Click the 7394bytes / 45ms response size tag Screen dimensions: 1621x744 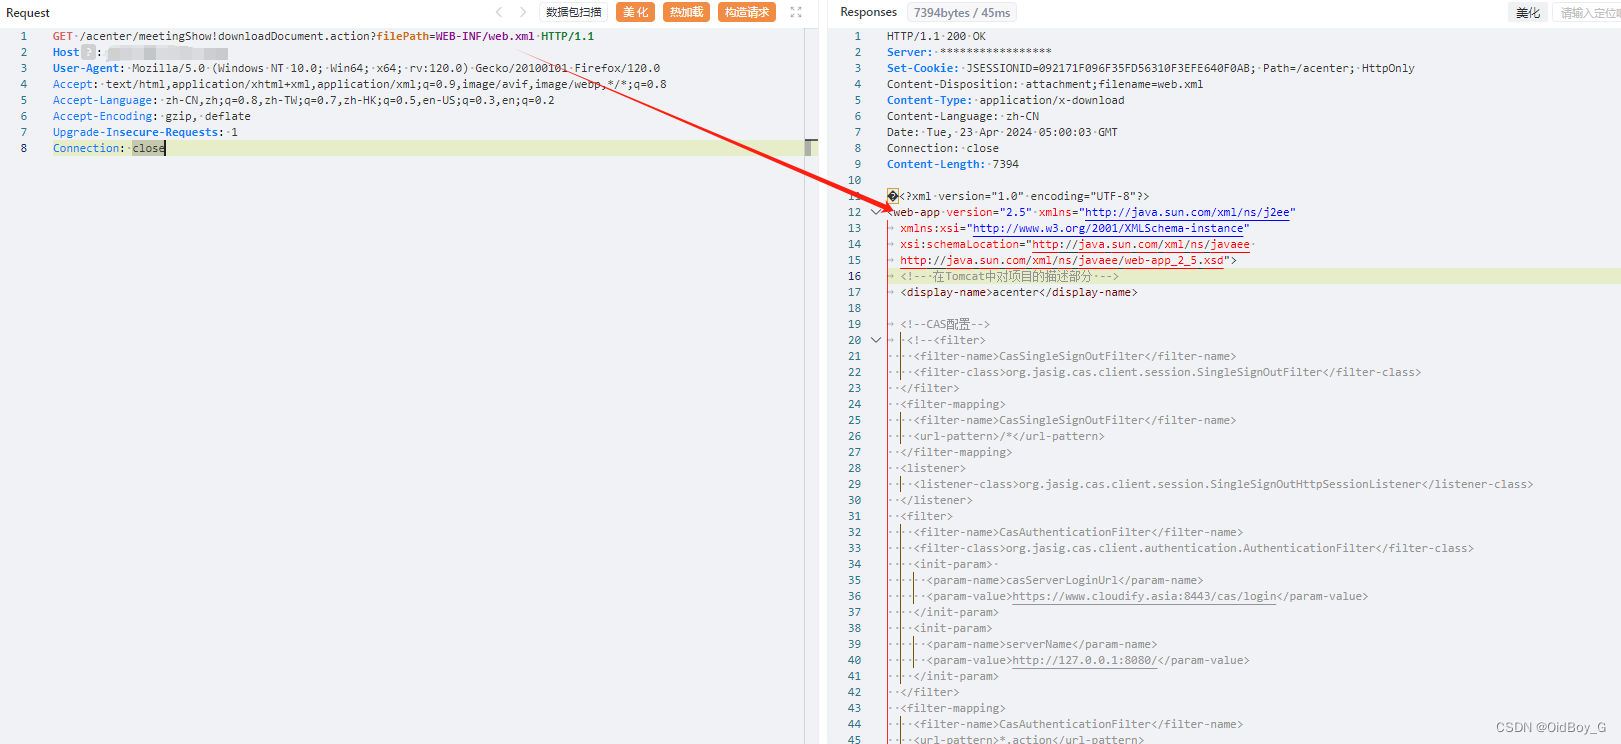962,12
